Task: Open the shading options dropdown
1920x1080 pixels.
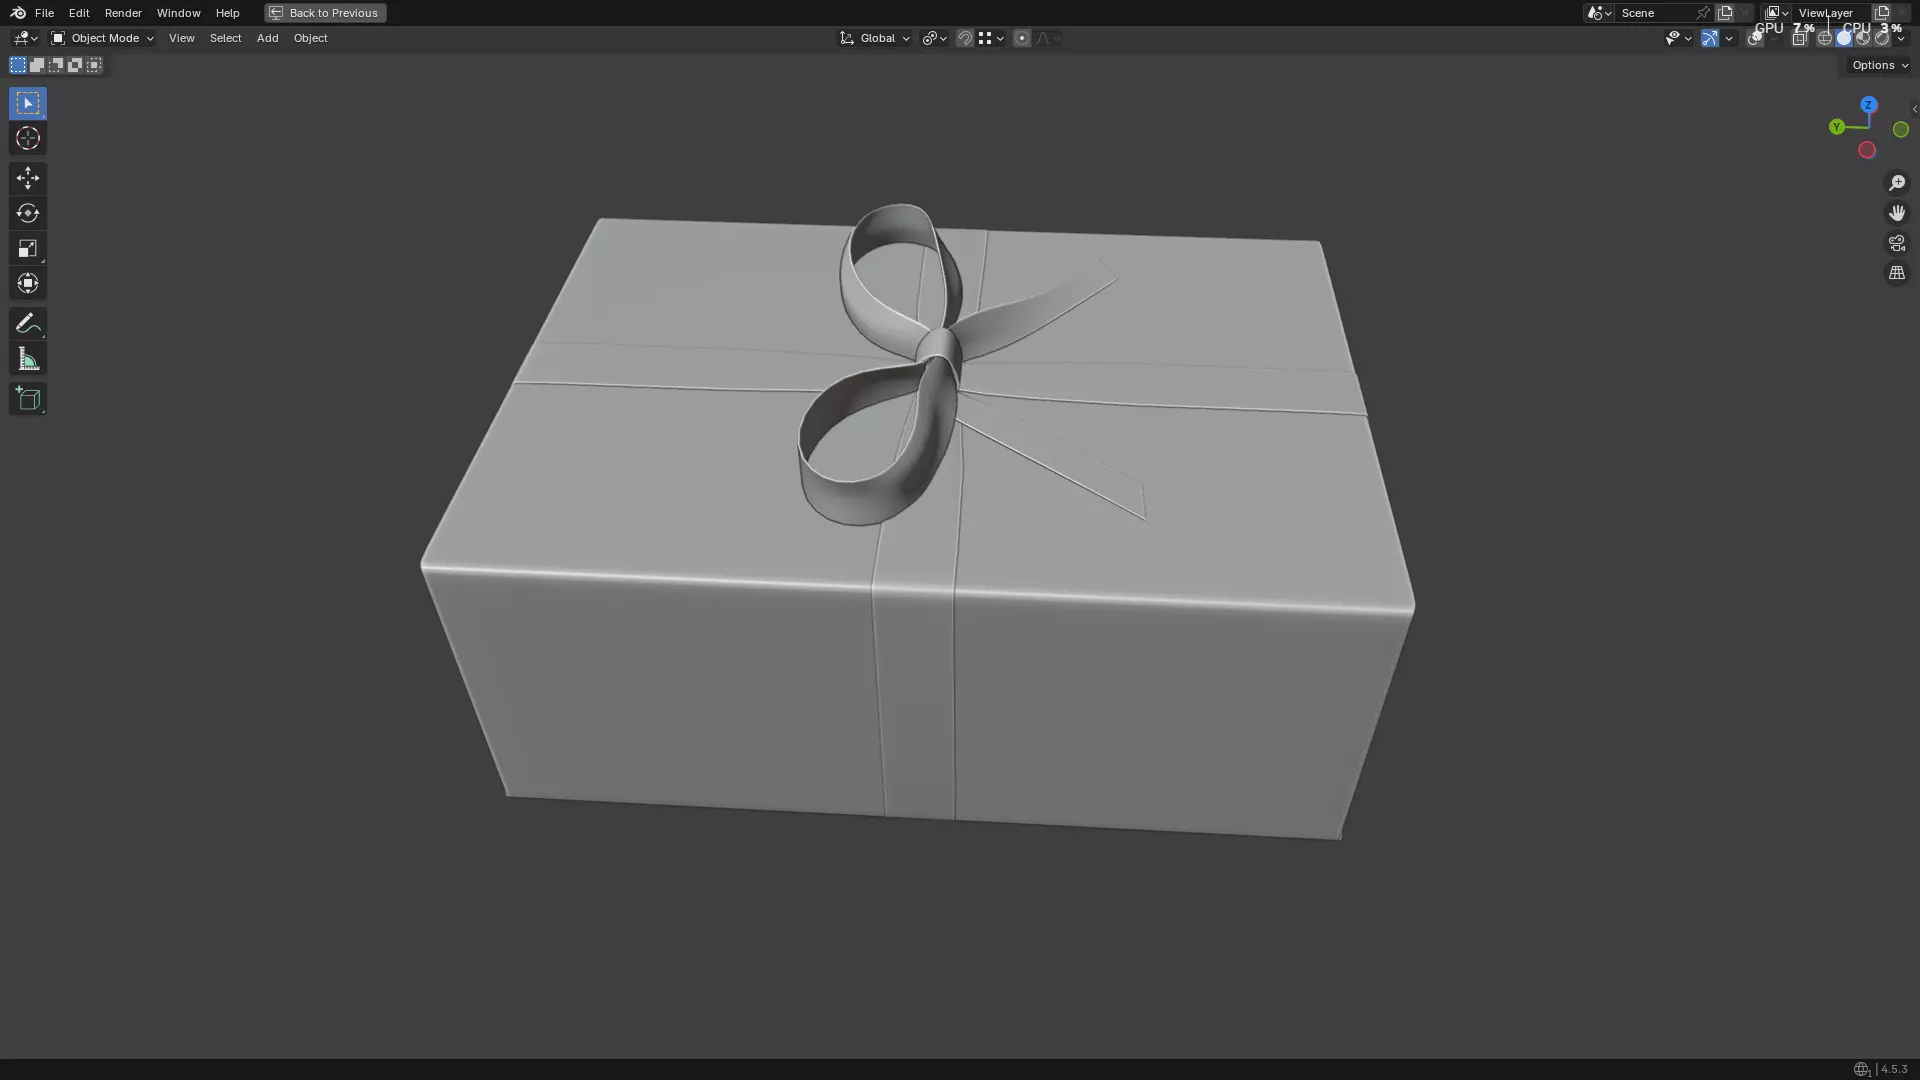Action: pos(1901,38)
